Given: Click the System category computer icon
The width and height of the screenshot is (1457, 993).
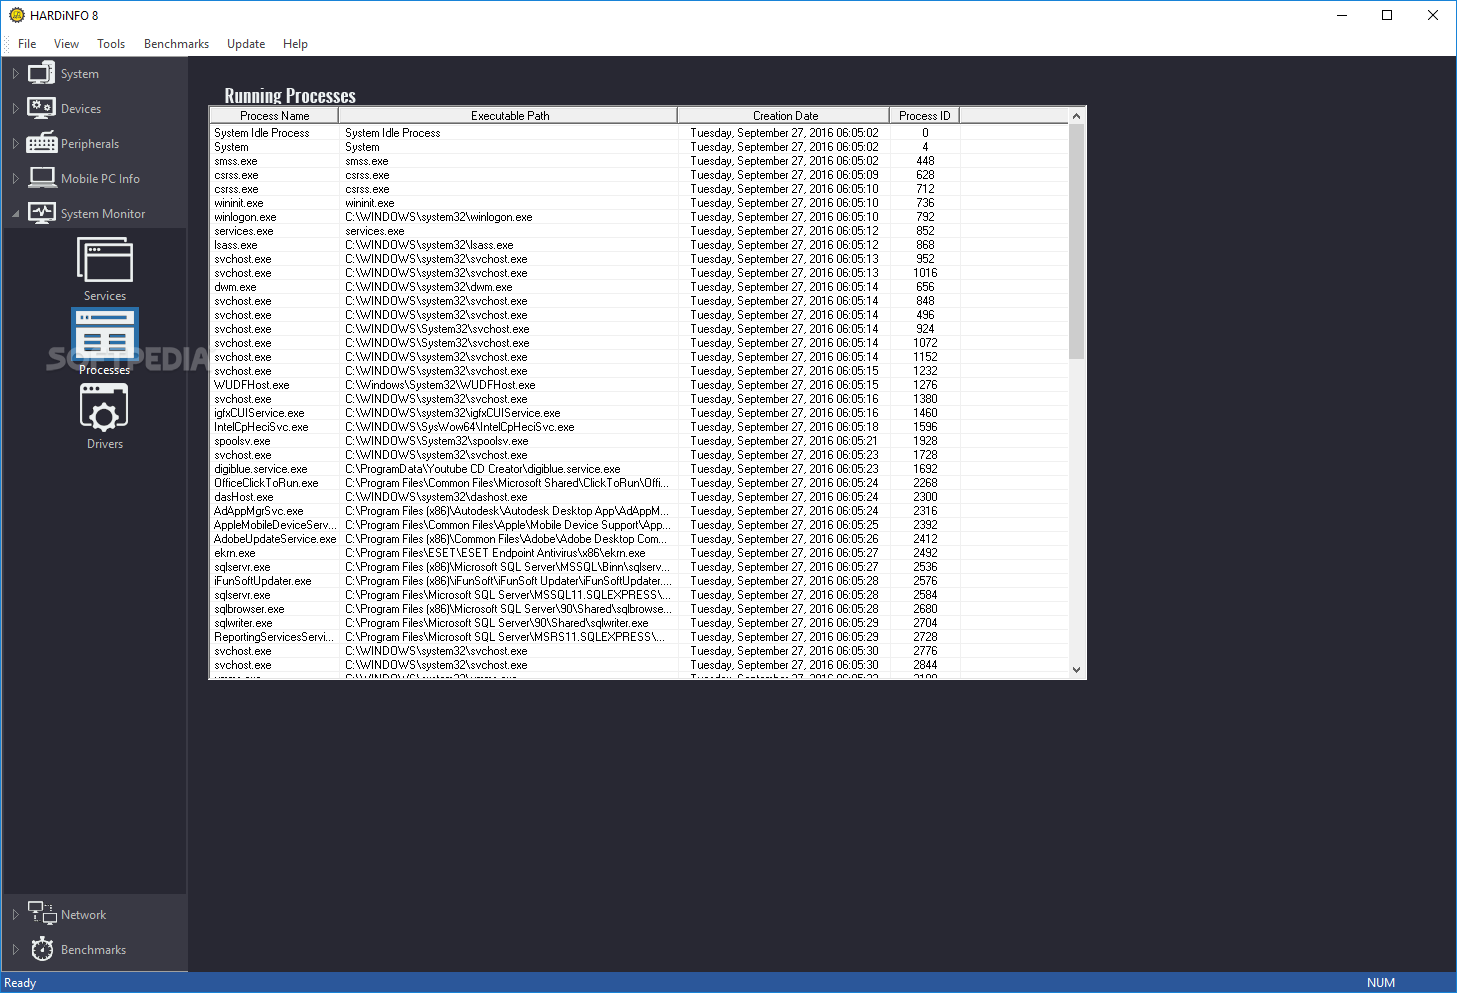Looking at the screenshot, I should point(42,73).
